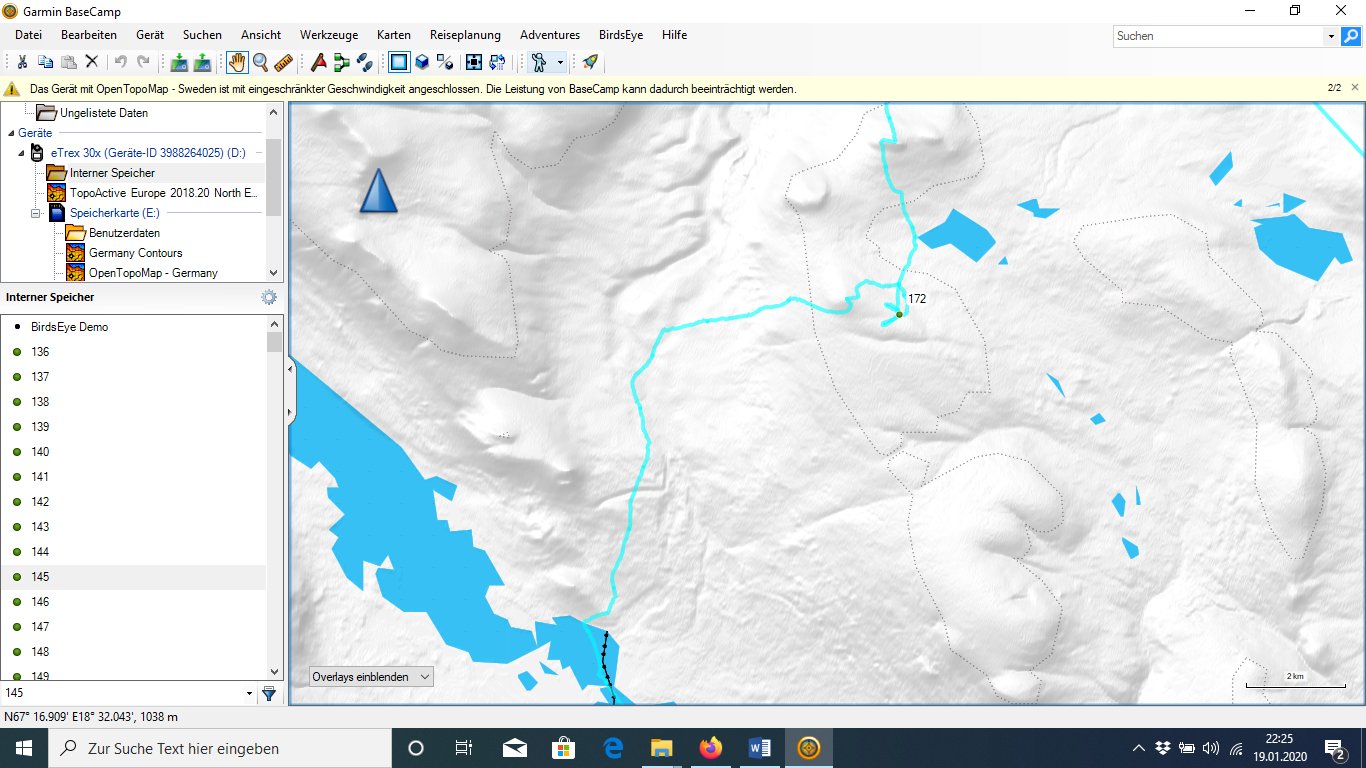Click the Paste toolbar icon
The width and height of the screenshot is (1366, 768).
[68, 62]
